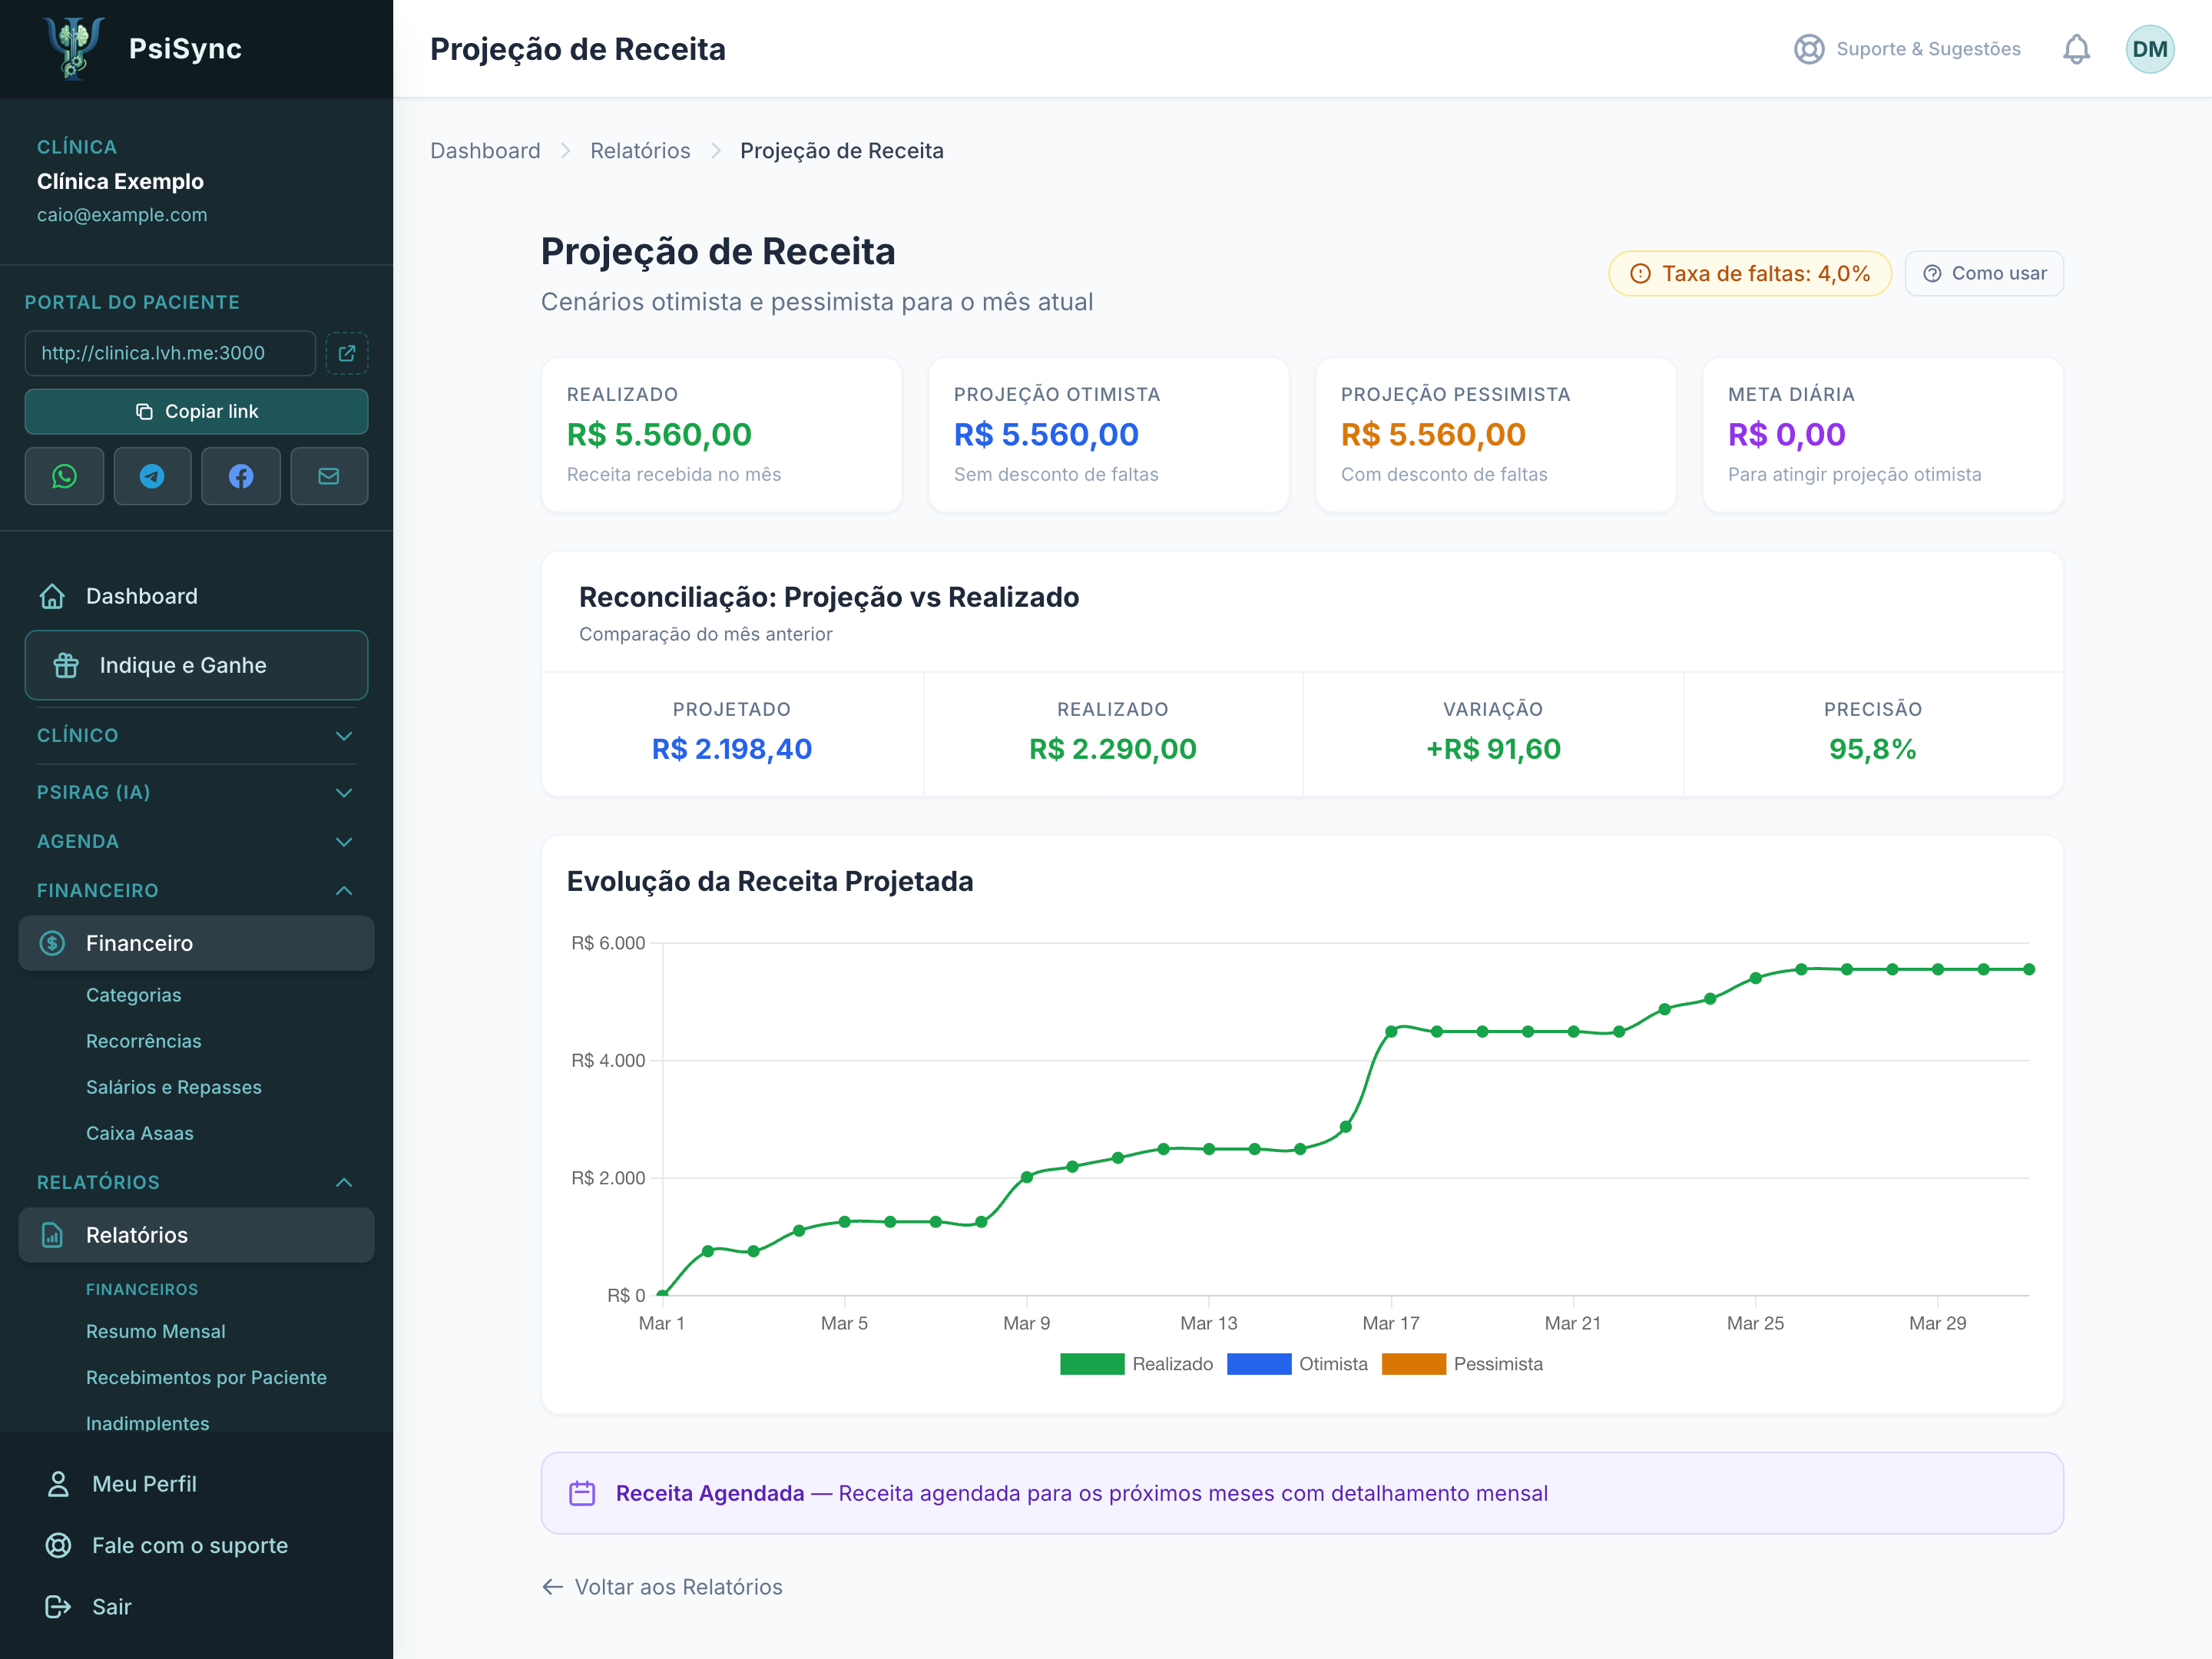Select Financeiro in the sidebar
This screenshot has width=2212, height=1659.
click(196, 943)
